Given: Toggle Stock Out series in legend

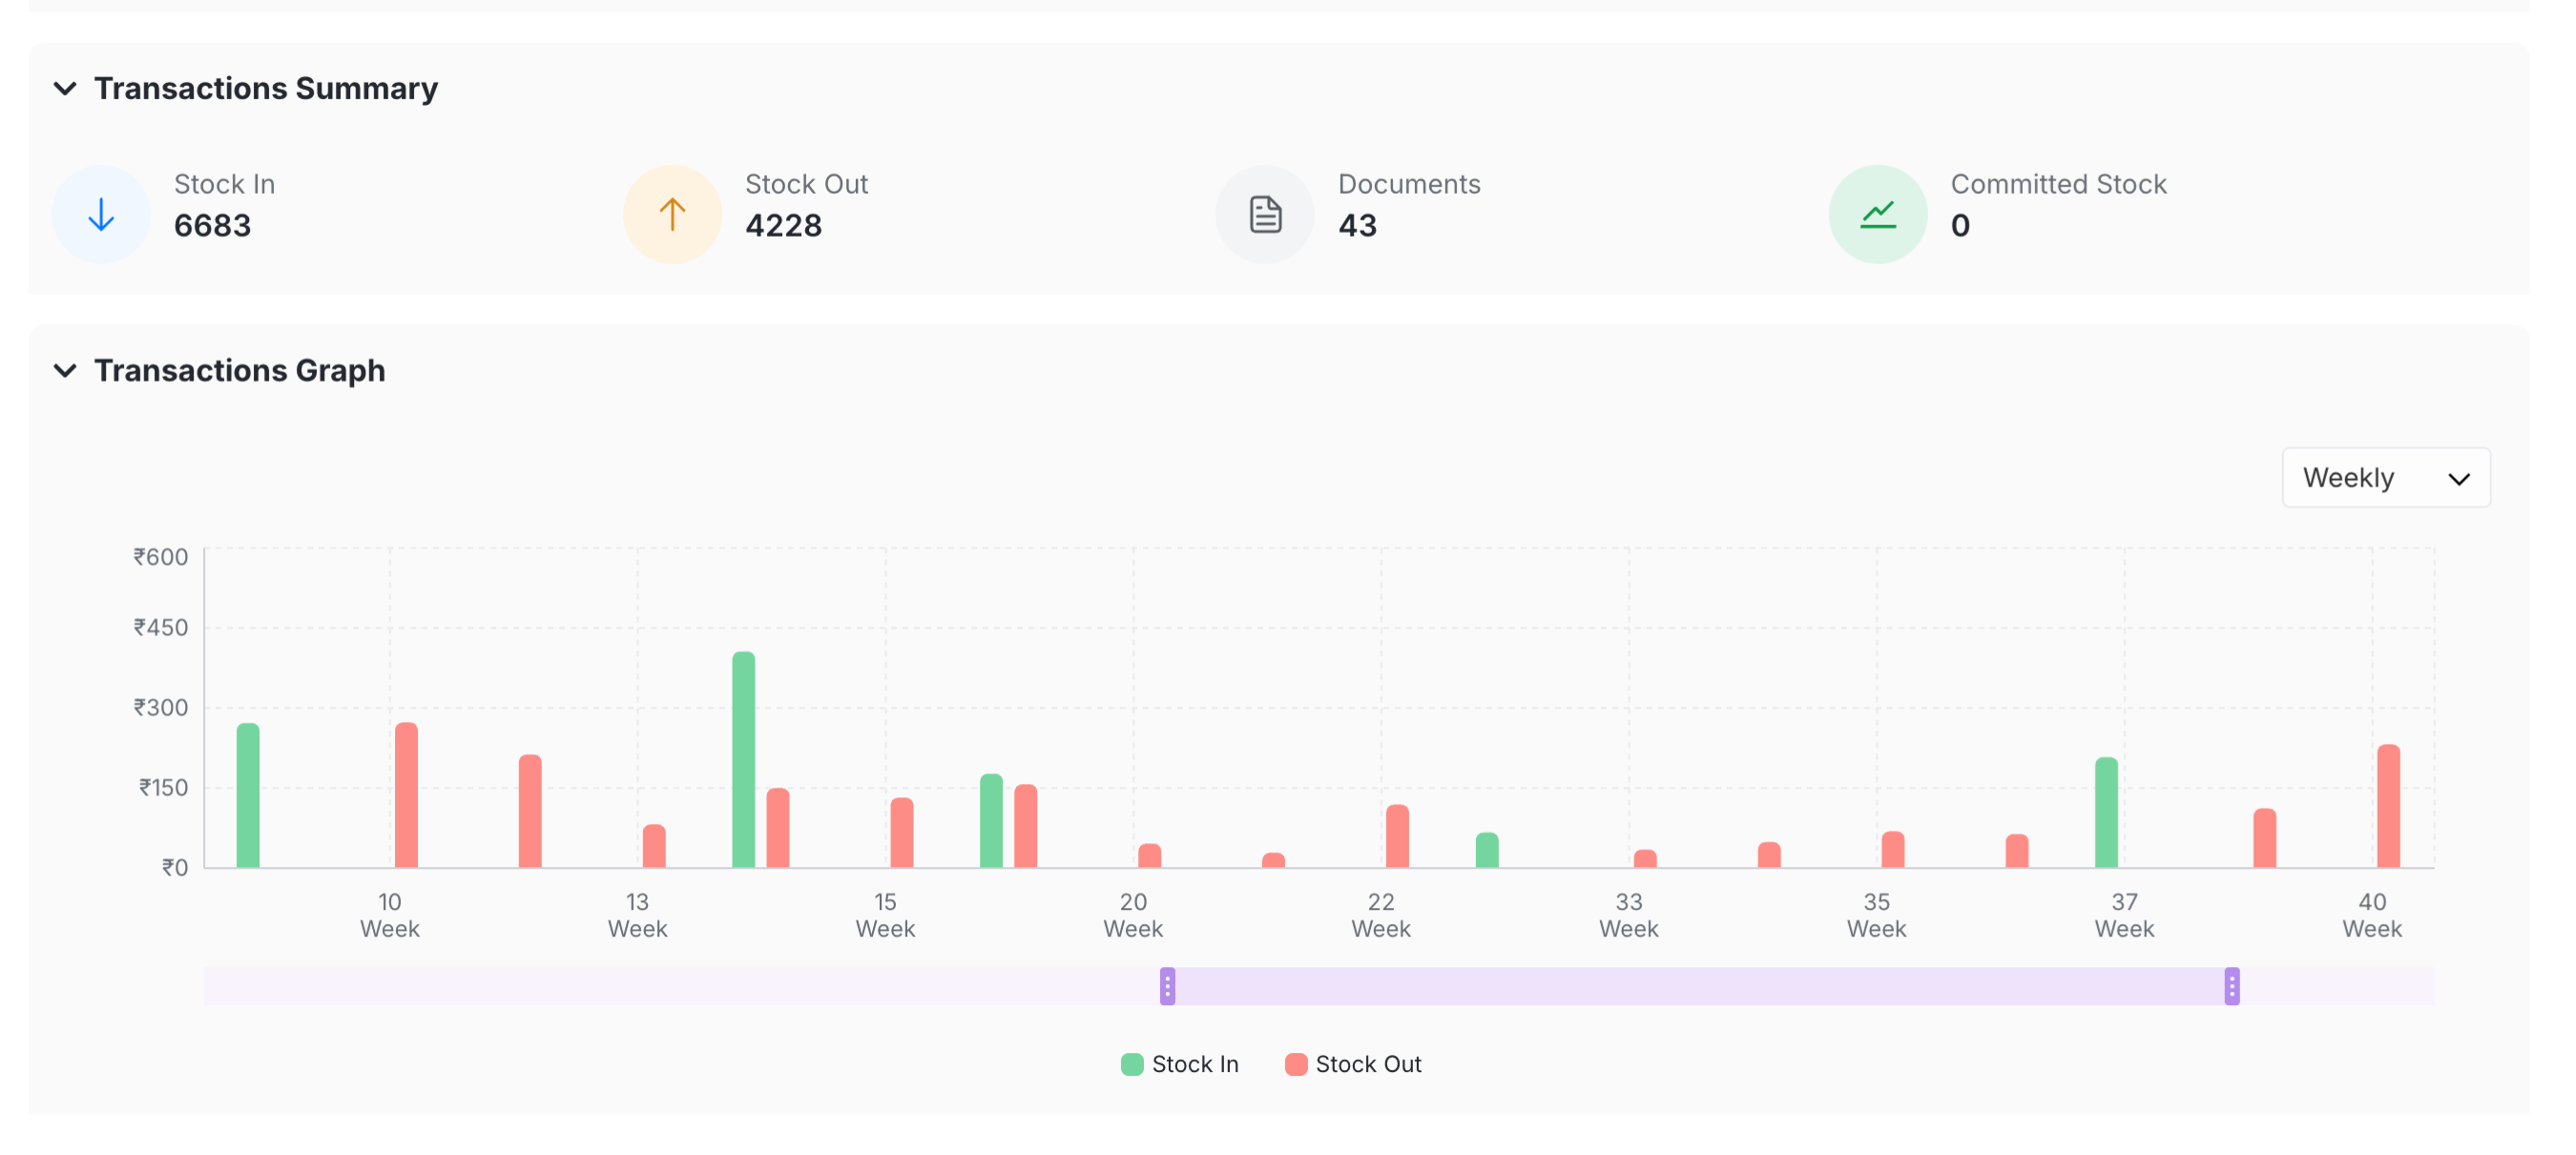Looking at the screenshot, I should [1353, 1064].
